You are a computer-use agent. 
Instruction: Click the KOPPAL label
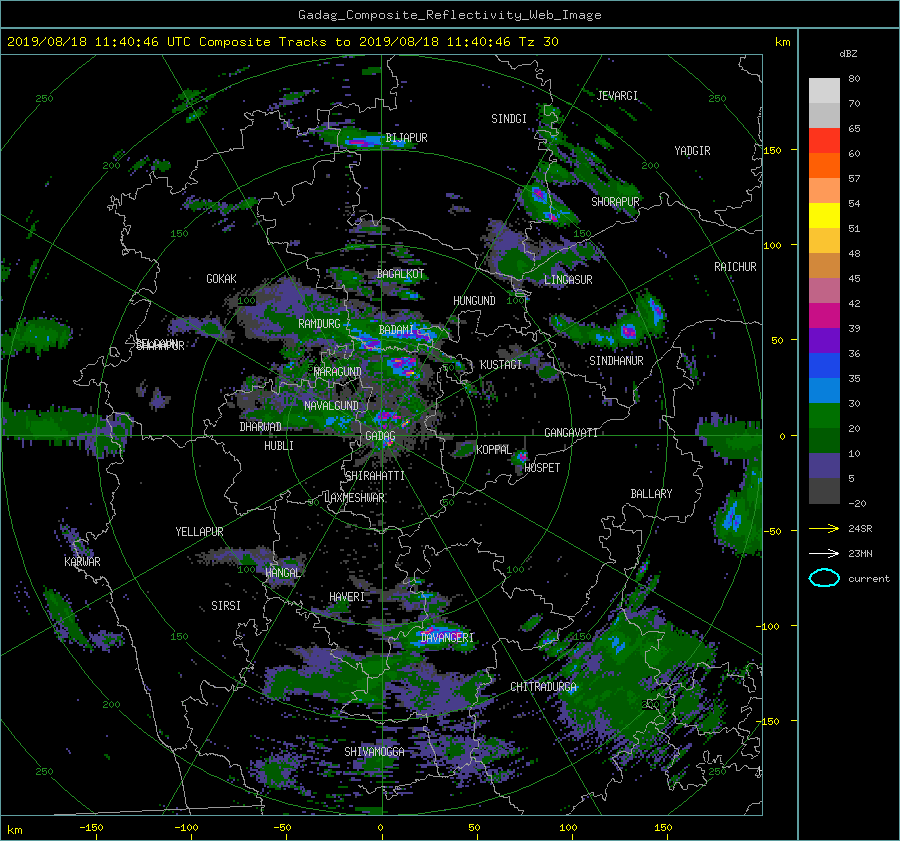pos(494,450)
